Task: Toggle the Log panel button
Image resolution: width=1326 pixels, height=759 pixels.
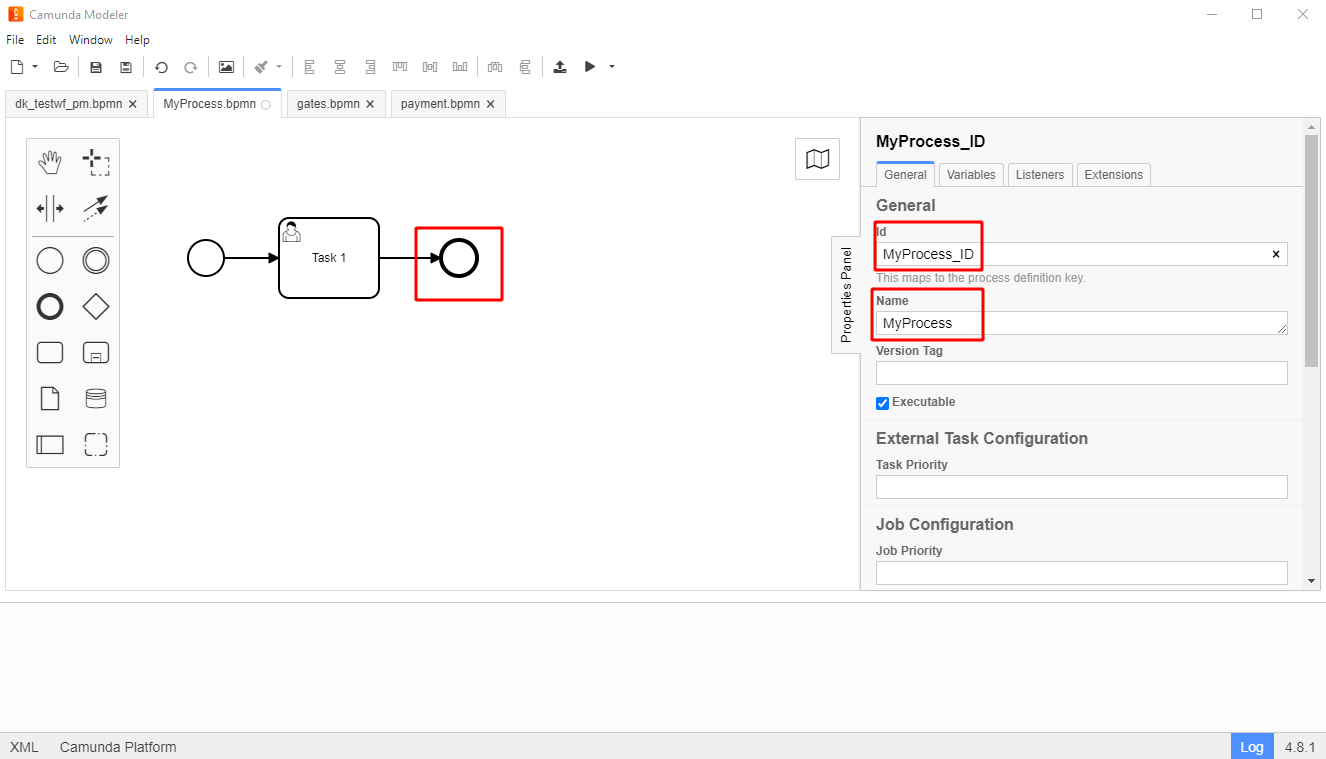Action: coord(1251,747)
